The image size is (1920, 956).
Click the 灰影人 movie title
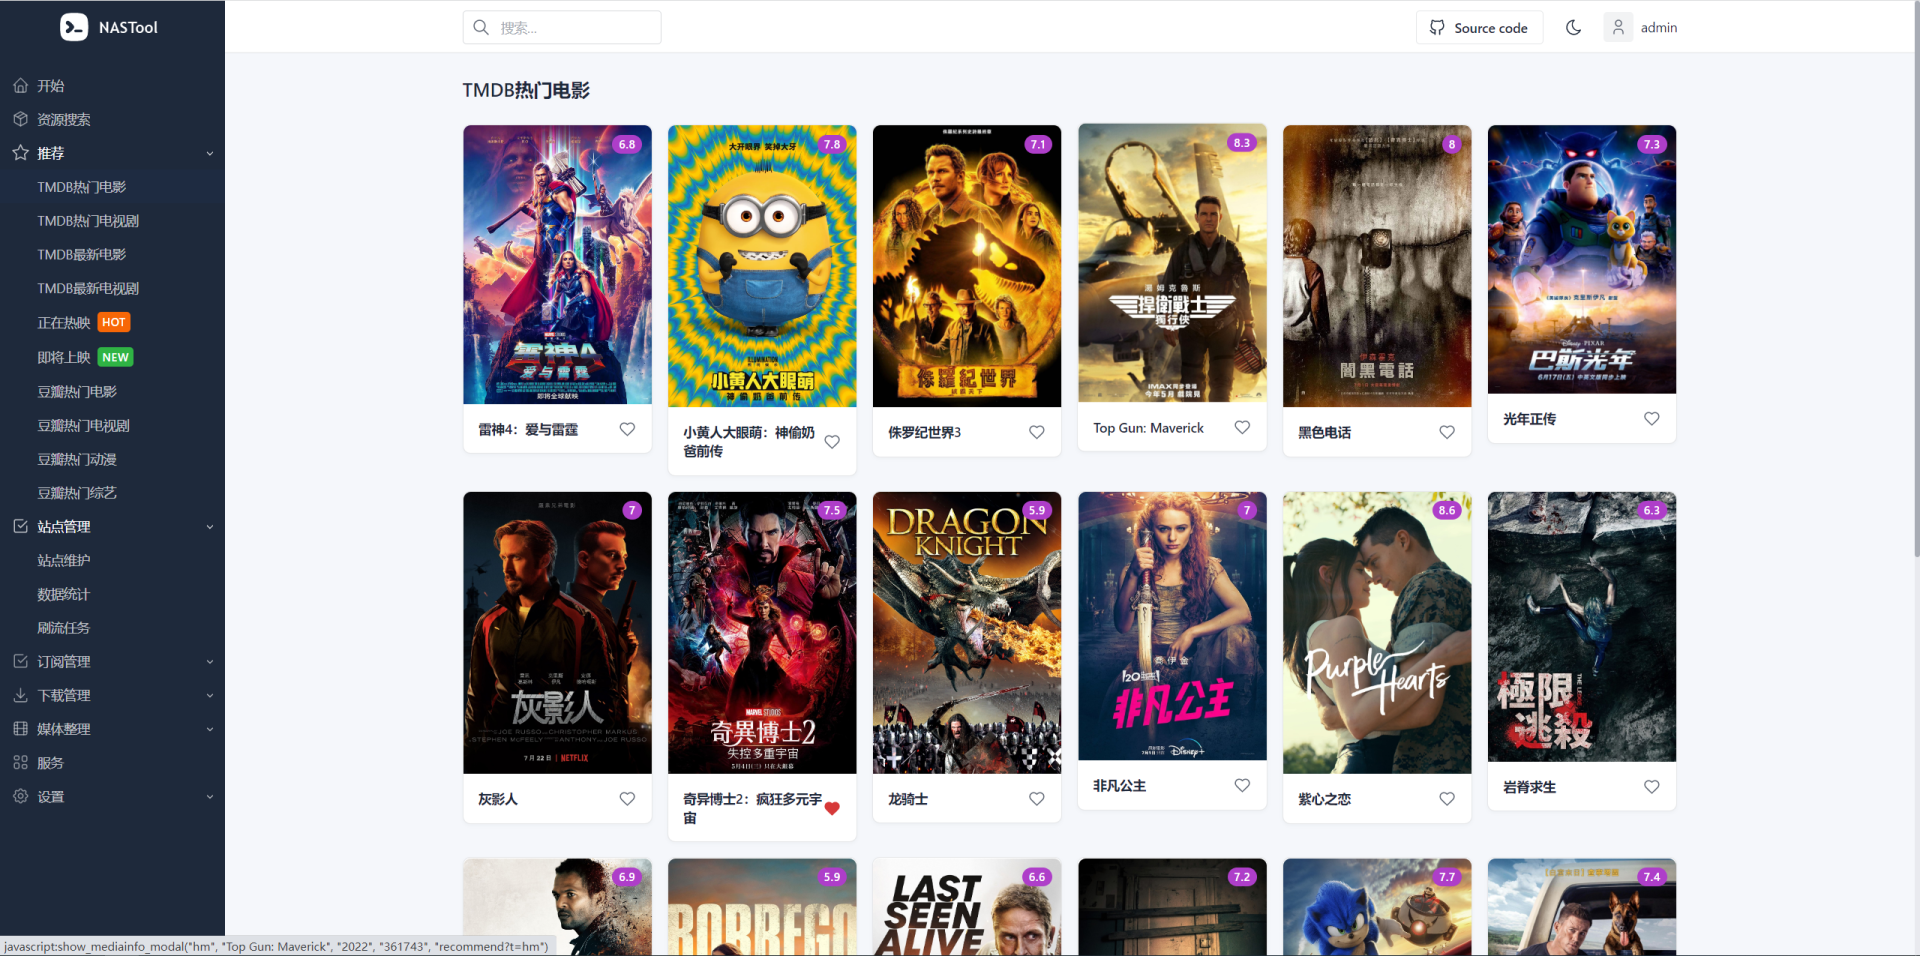pyautogui.click(x=498, y=799)
